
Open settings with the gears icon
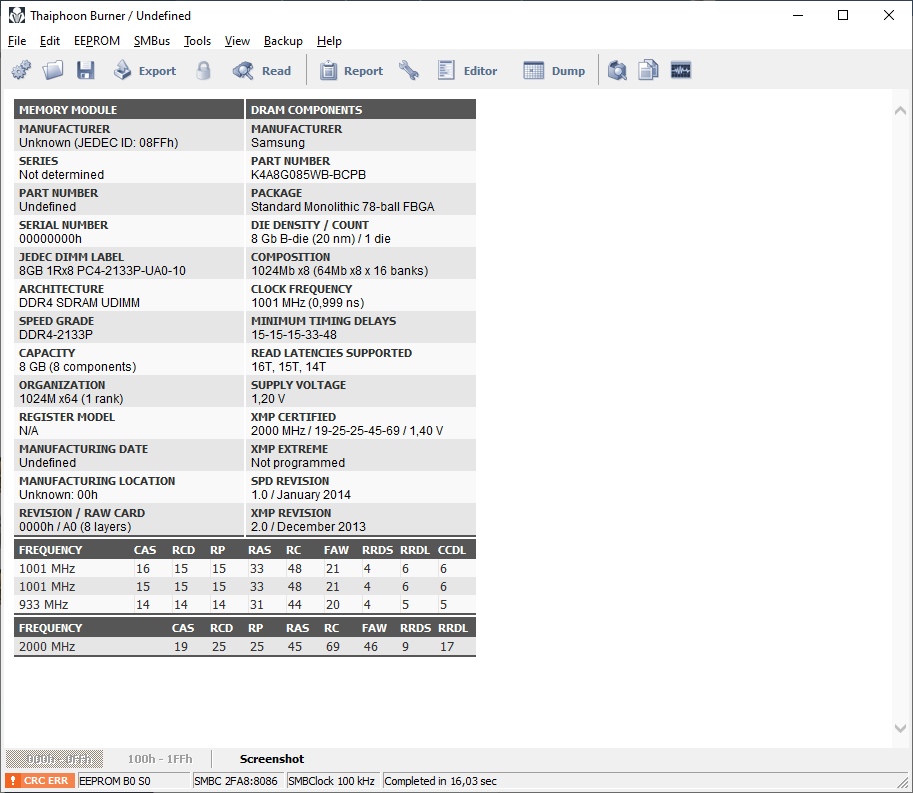22,70
